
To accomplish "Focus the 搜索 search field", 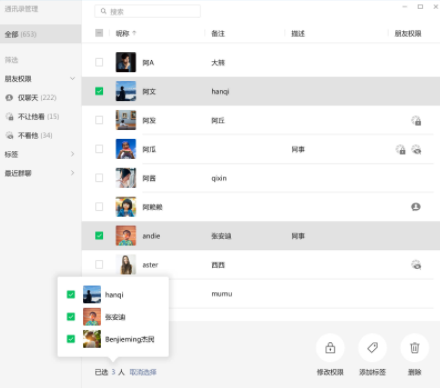I will pyautogui.click(x=147, y=11).
